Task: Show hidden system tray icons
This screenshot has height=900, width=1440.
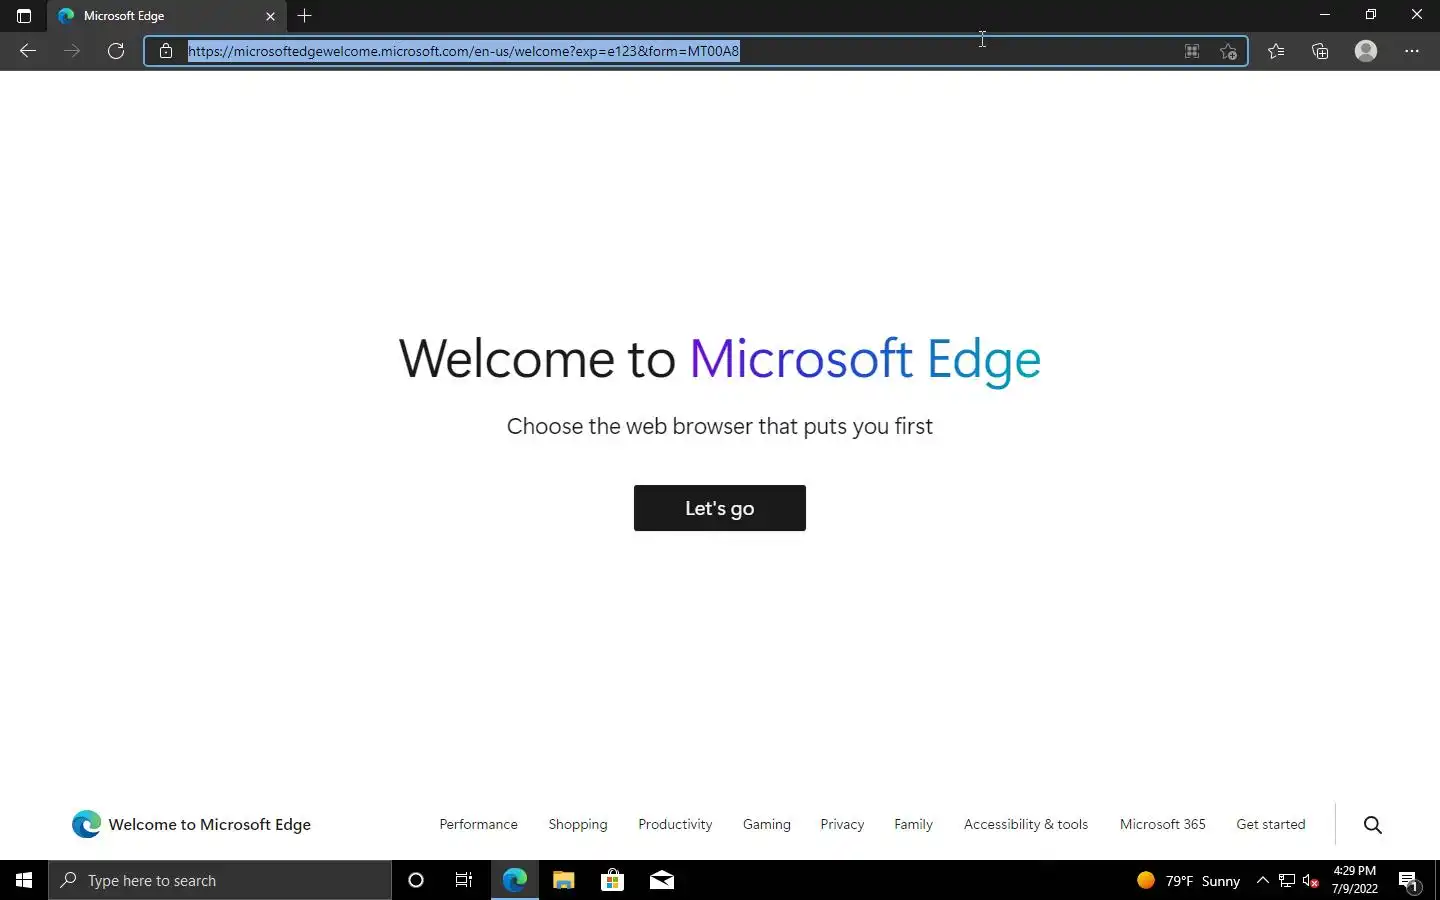Action: pos(1262,880)
